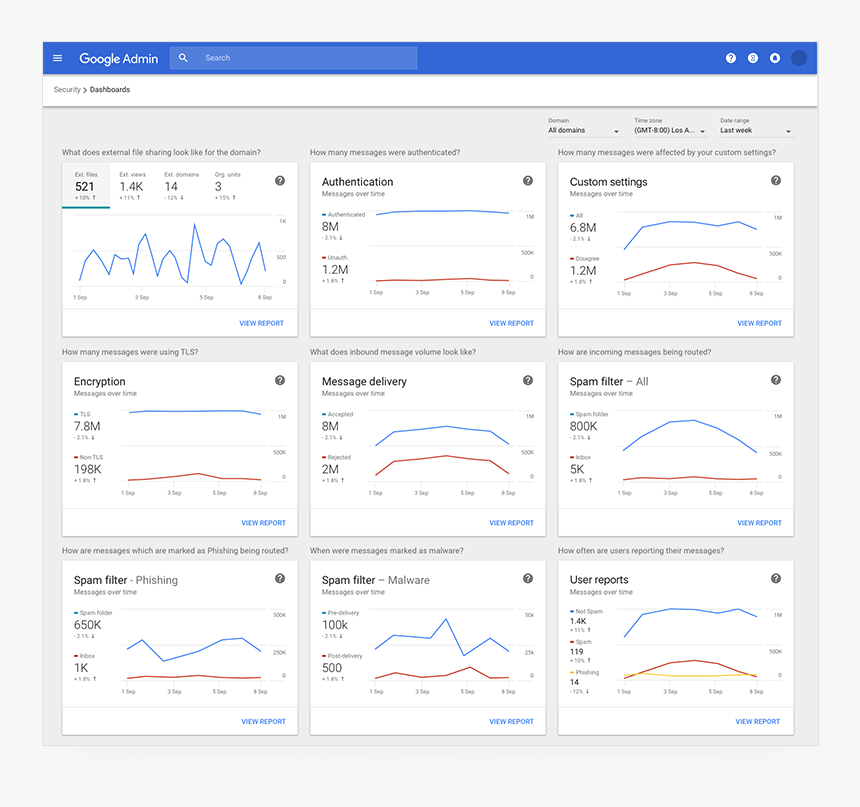Click the external file sharing line chart
This screenshot has height=807, width=860.
(x=179, y=255)
